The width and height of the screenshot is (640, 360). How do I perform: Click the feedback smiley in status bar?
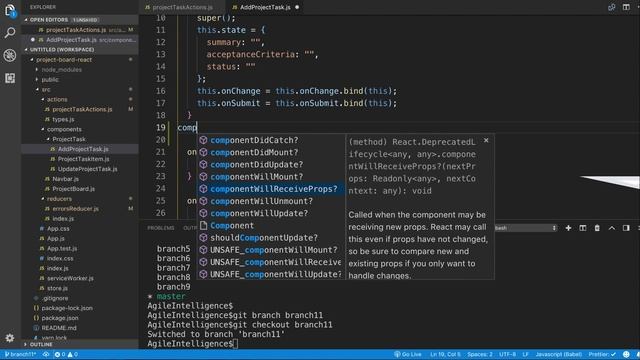[x=626, y=354]
